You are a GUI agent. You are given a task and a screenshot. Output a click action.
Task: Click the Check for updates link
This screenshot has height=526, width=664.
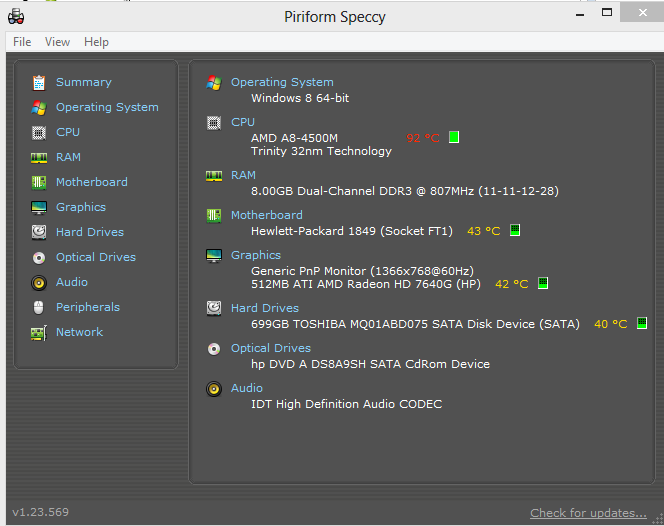[588, 513]
